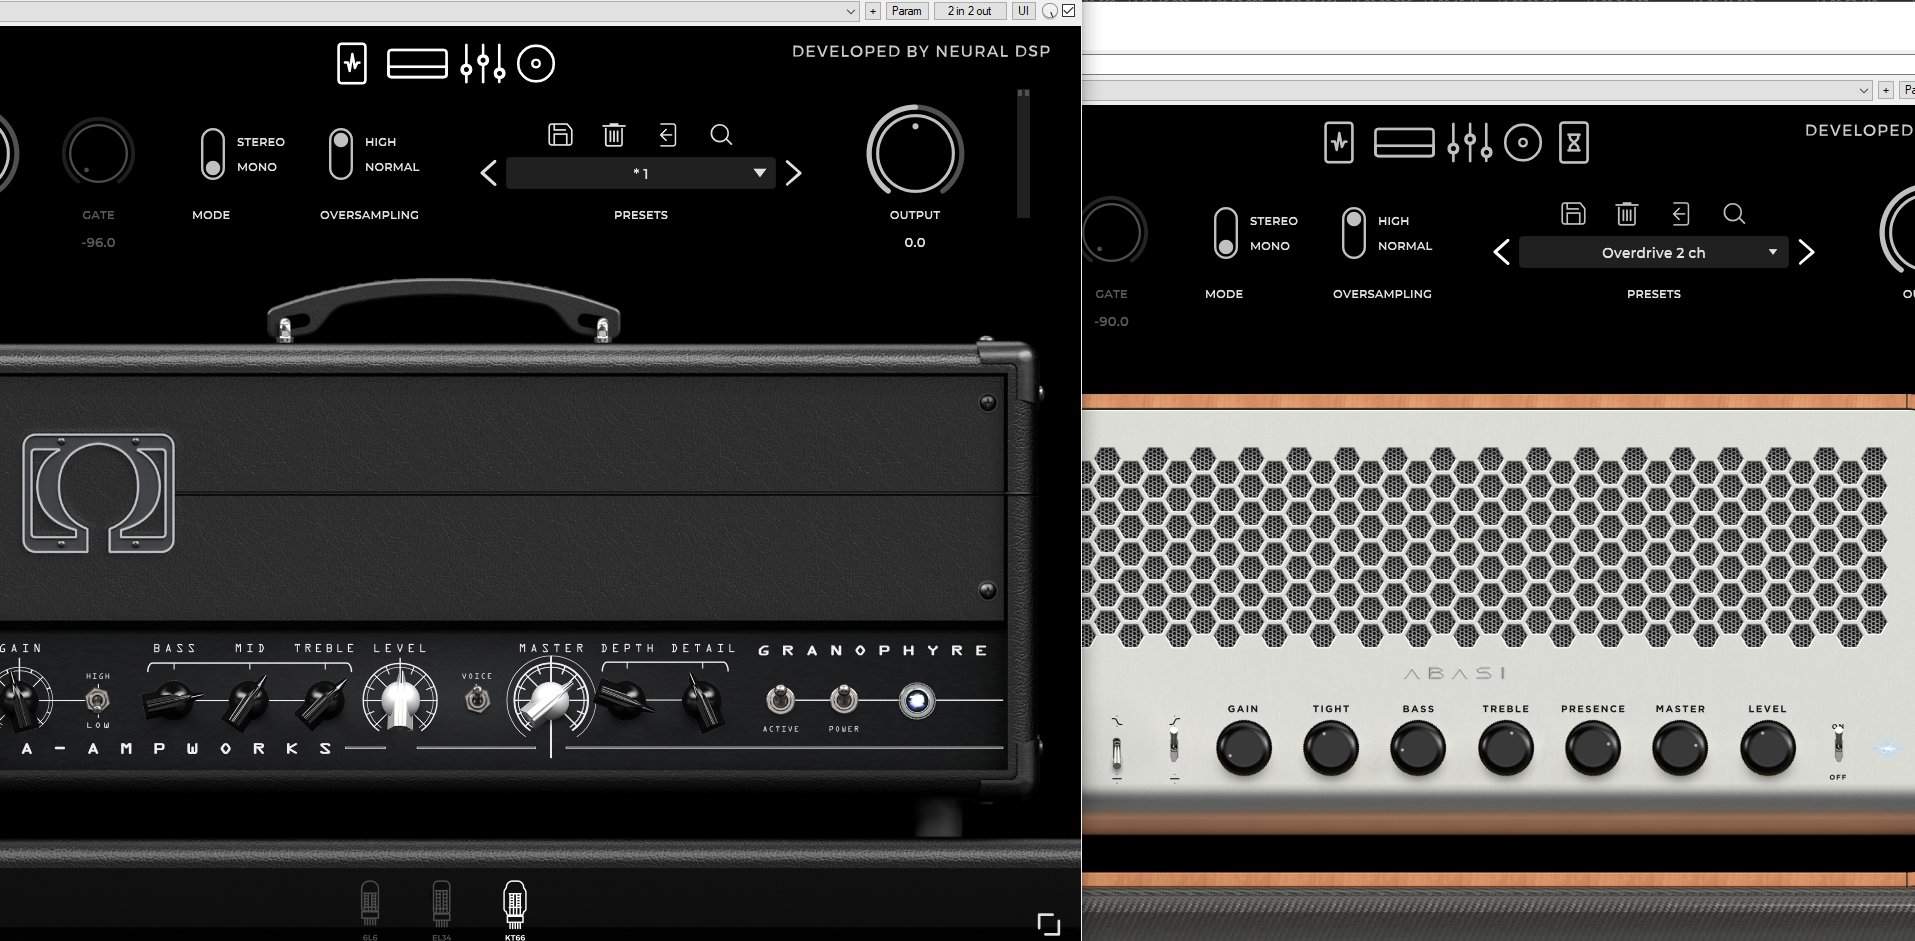Open the hourglass delay icon in Abasi window
The height and width of the screenshot is (941, 1915).
point(1574,143)
